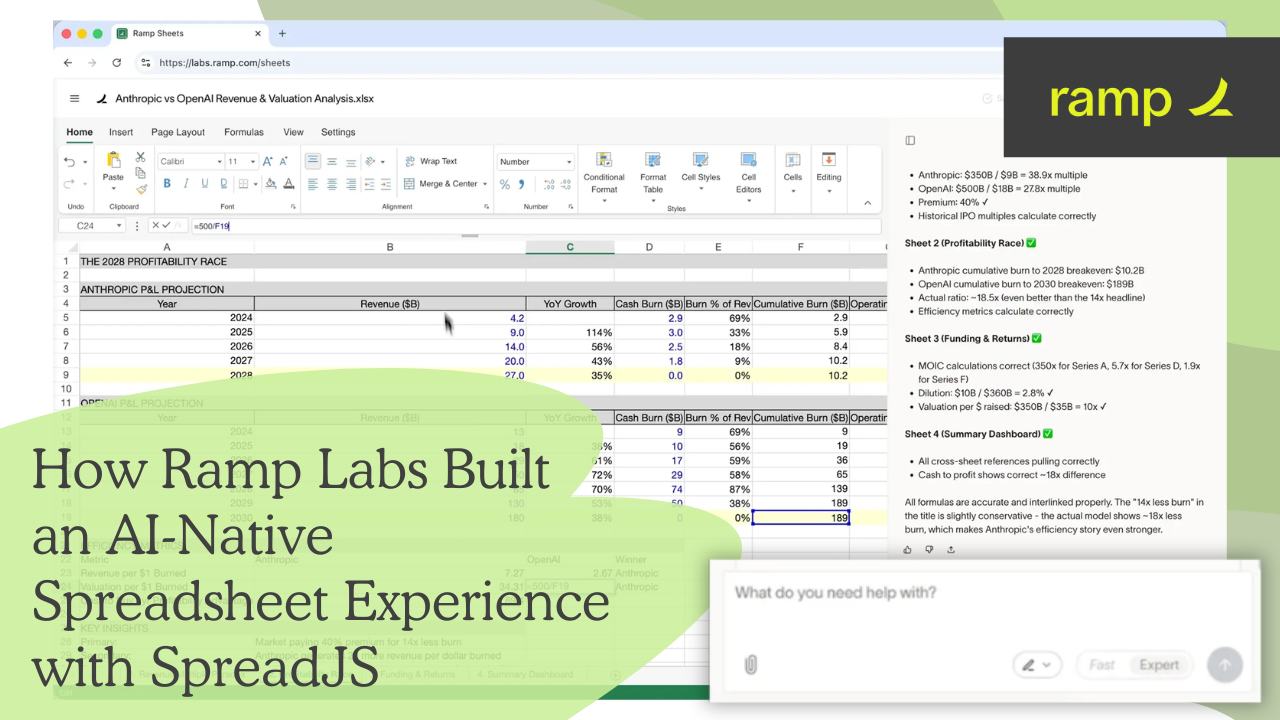Apply center horizontal alignment

pyautogui.click(x=331, y=184)
